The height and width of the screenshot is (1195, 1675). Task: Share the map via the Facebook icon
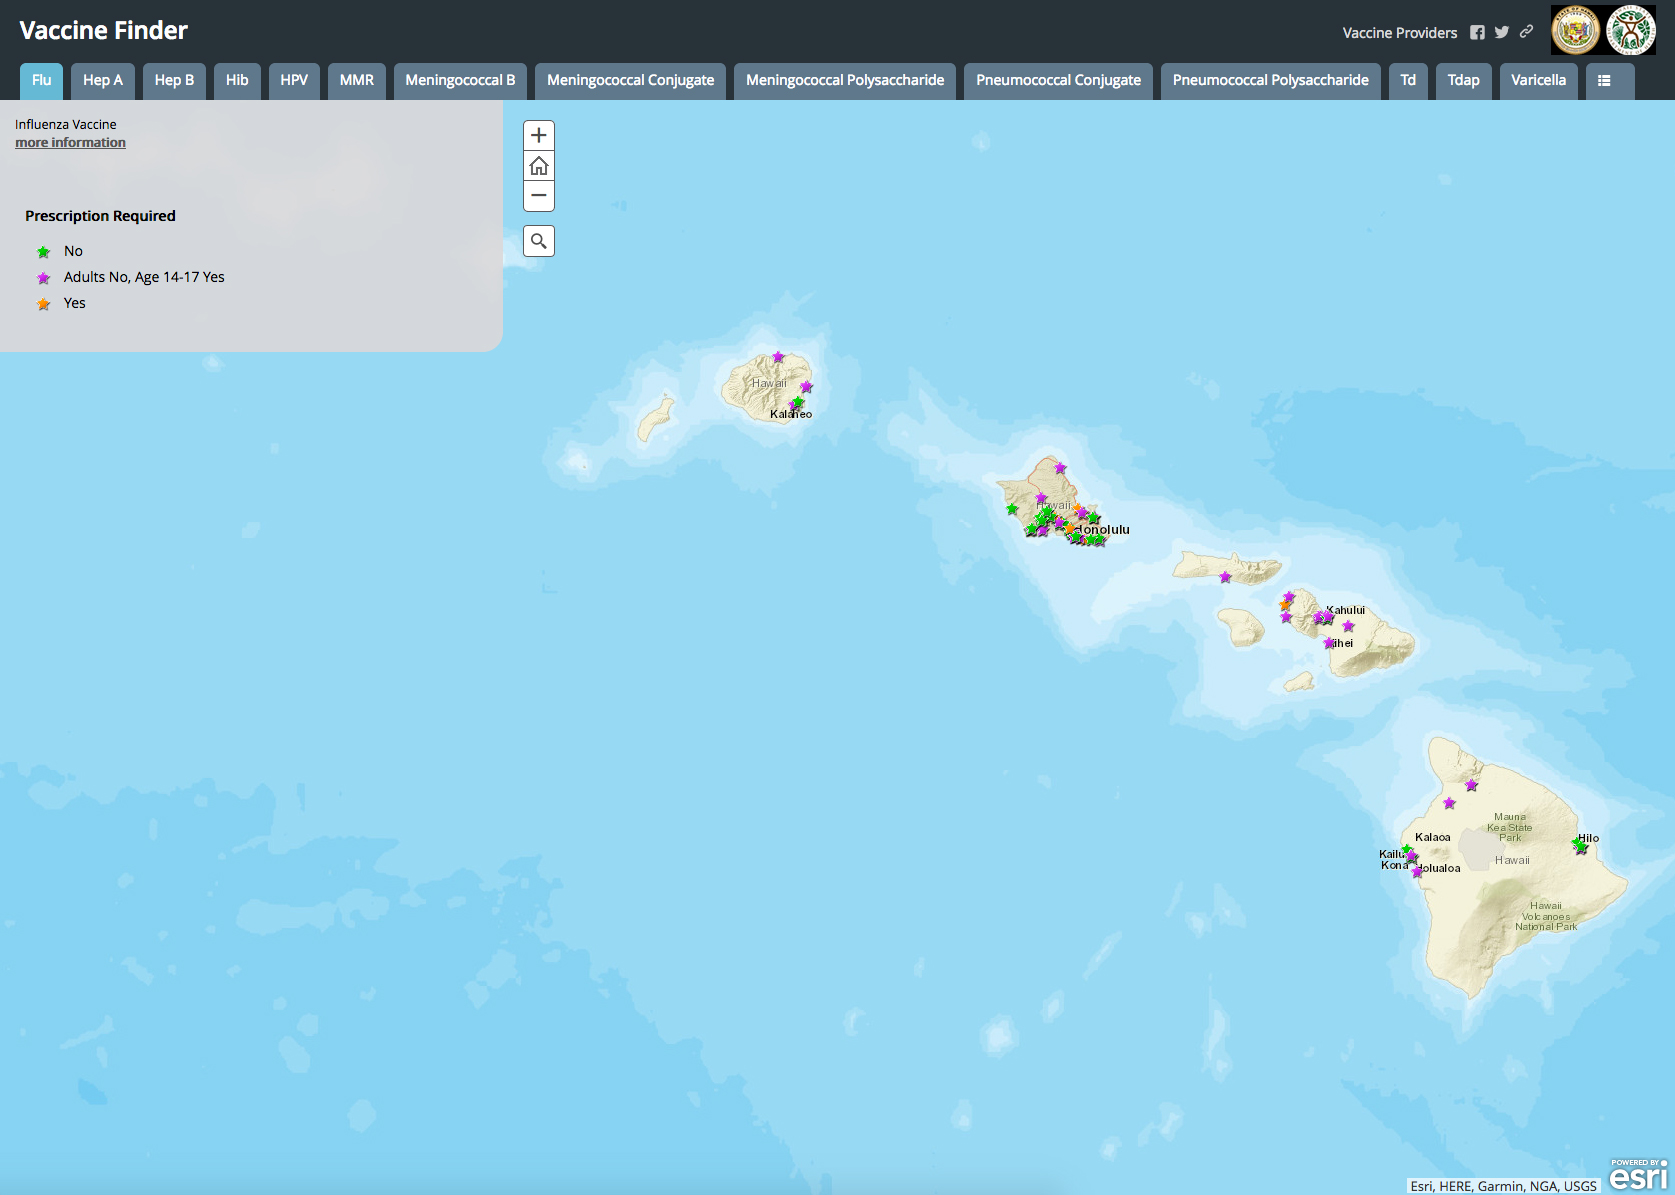pos(1477,32)
